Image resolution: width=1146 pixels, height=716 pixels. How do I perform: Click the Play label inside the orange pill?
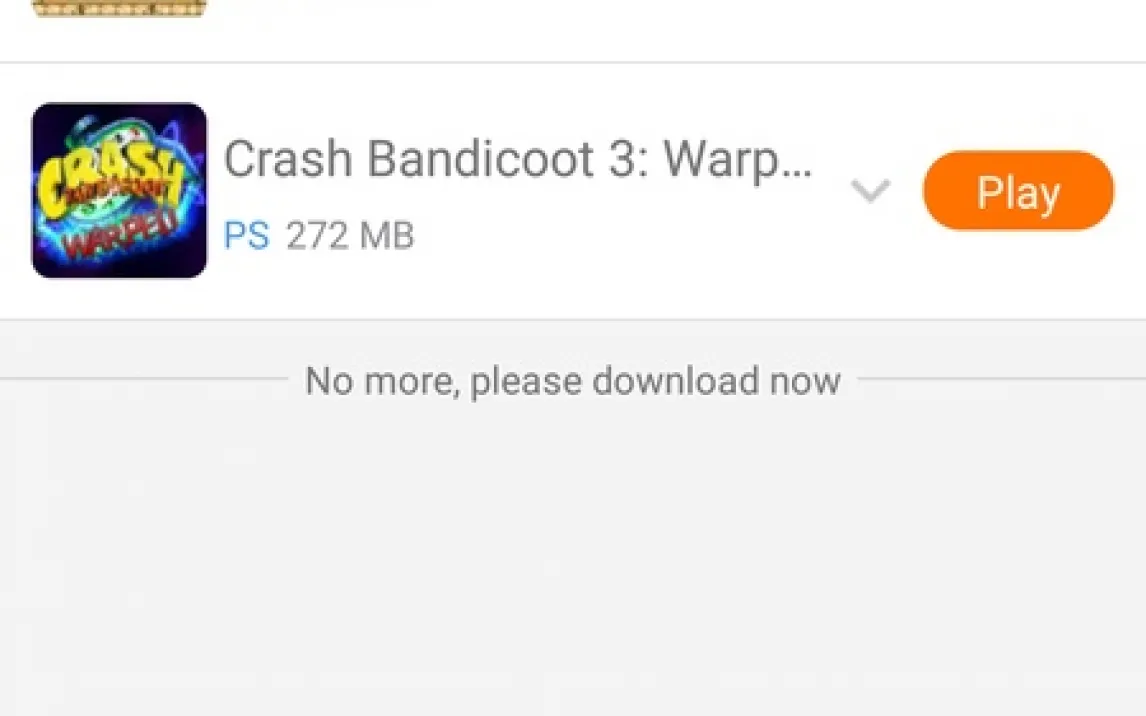(x=1018, y=193)
